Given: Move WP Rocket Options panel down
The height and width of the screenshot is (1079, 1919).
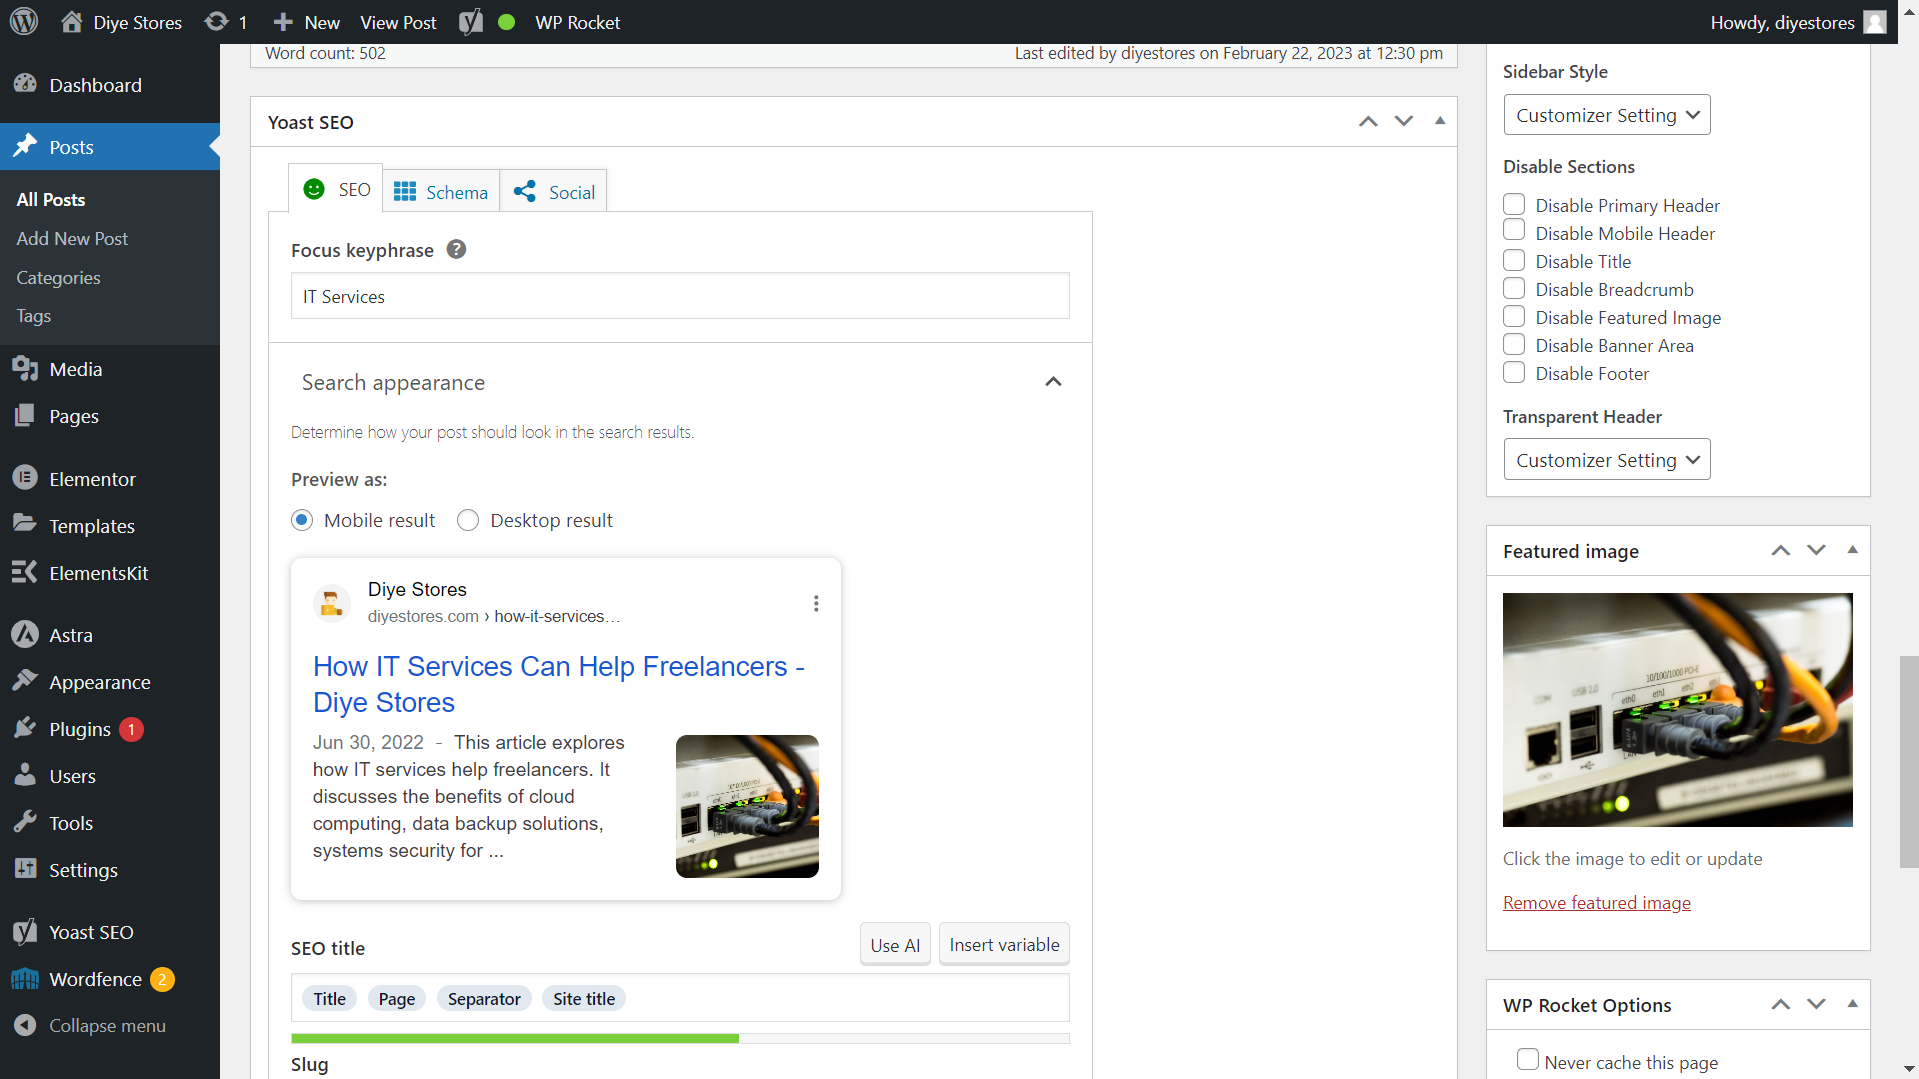Looking at the screenshot, I should 1816,1004.
